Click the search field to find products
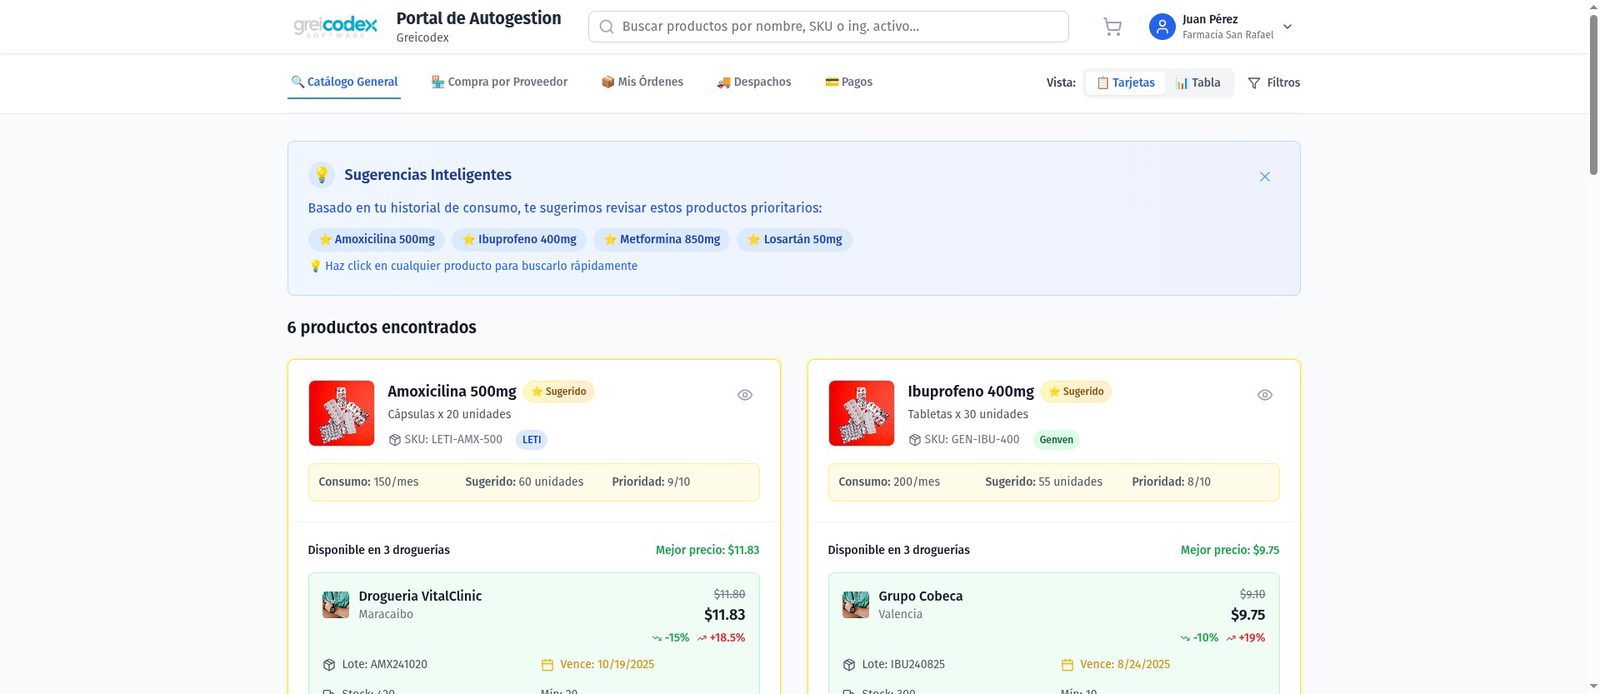 (x=828, y=27)
